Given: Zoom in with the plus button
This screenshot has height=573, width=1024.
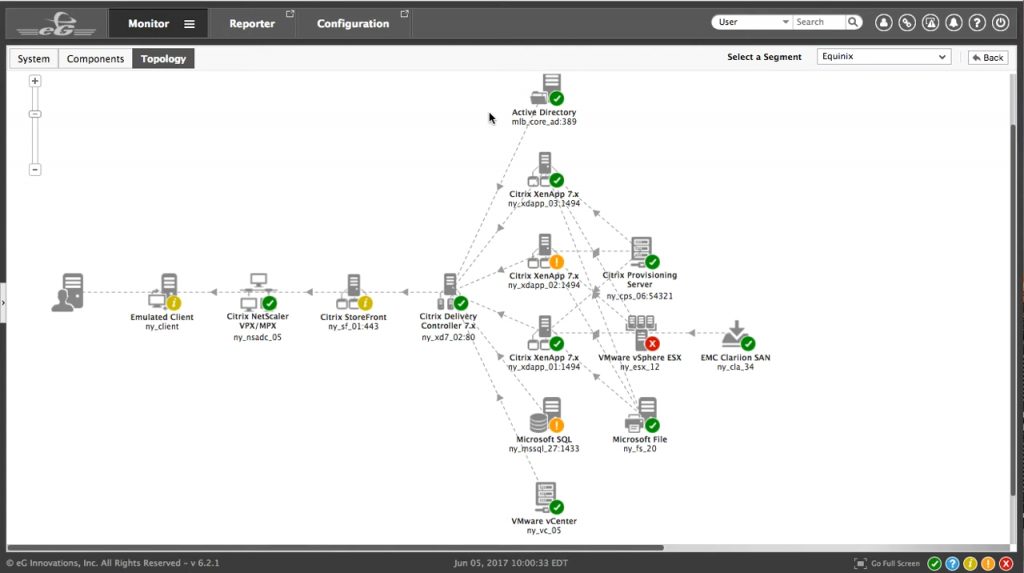Looking at the screenshot, I should pyautogui.click(x=35, y=81).
